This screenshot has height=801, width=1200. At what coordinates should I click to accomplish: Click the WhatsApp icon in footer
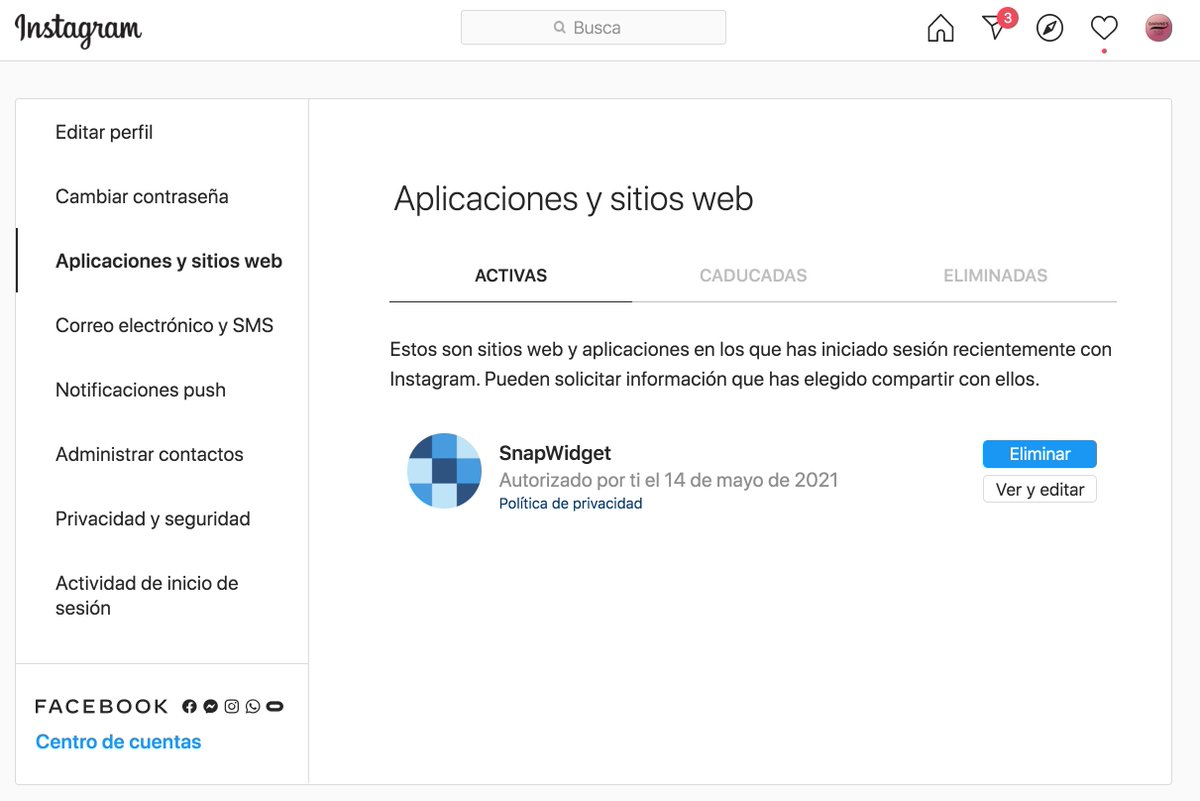252,706
